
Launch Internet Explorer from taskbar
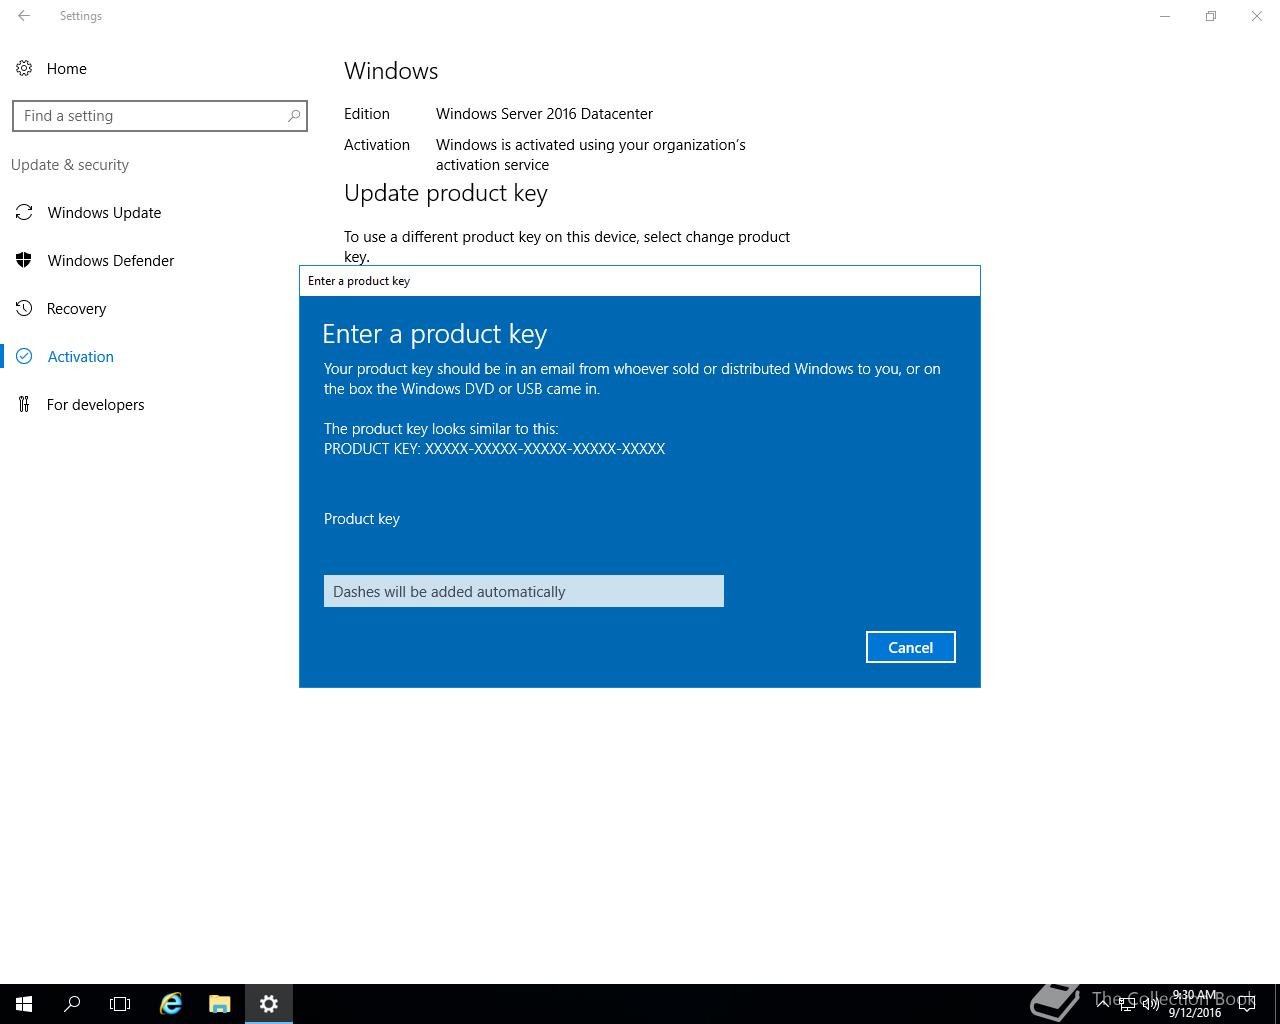pos(171,1004)
